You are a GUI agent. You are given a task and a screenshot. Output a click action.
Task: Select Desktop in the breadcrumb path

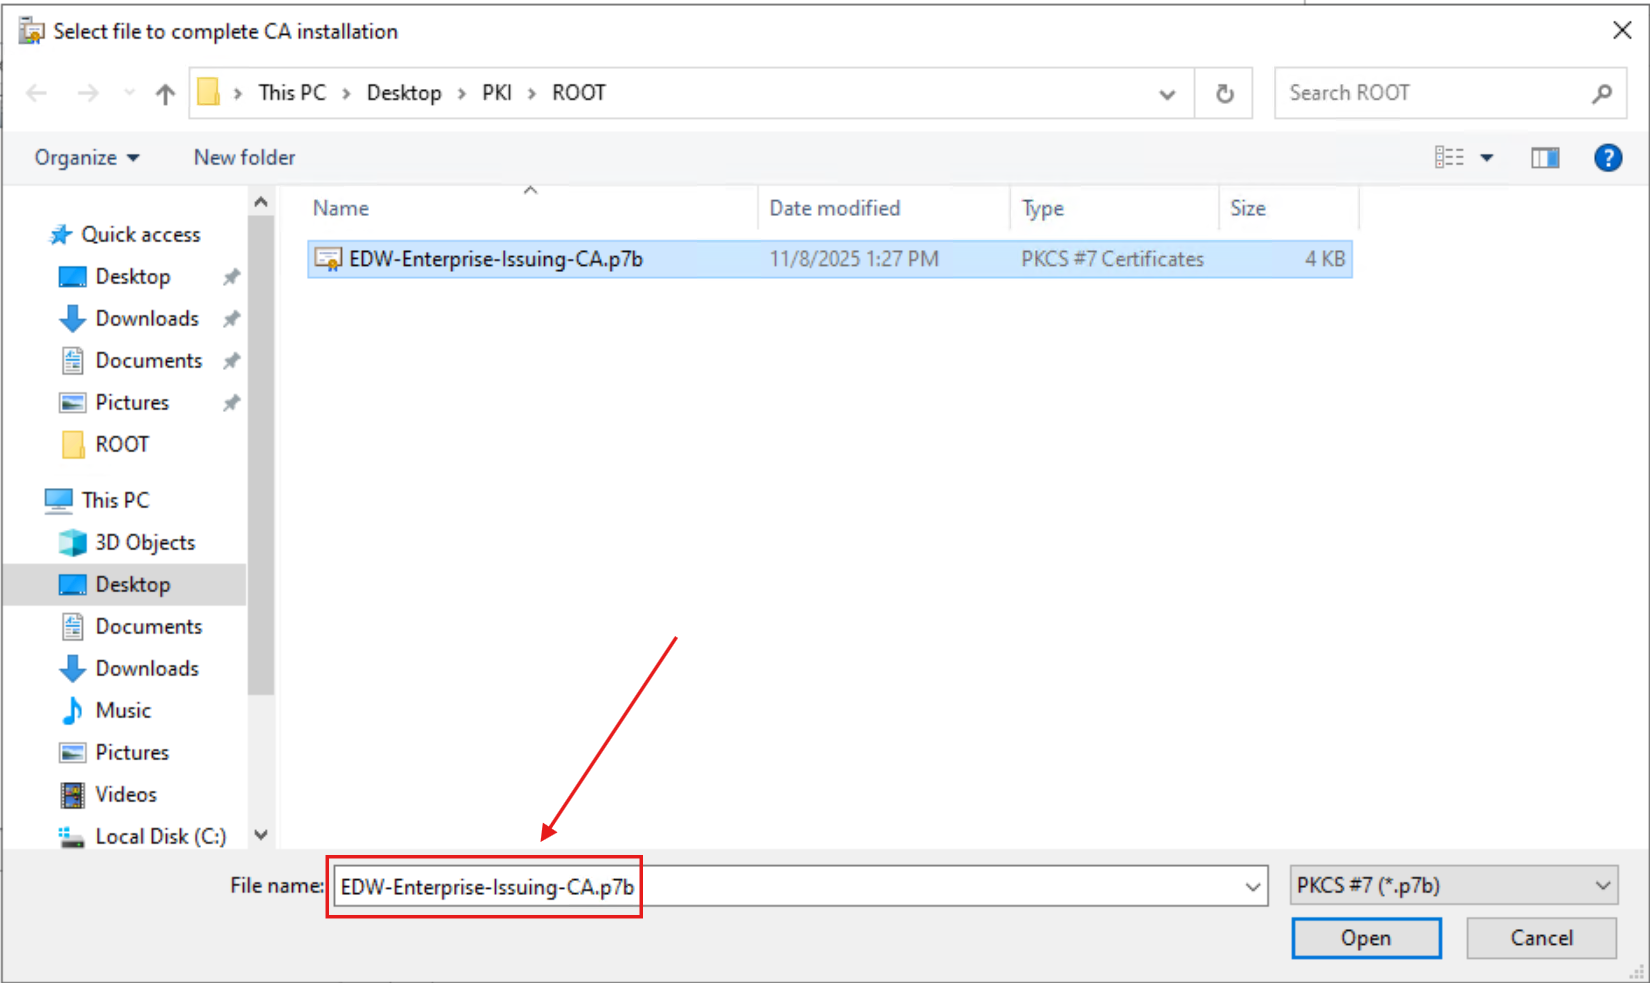tap(404, 92)
